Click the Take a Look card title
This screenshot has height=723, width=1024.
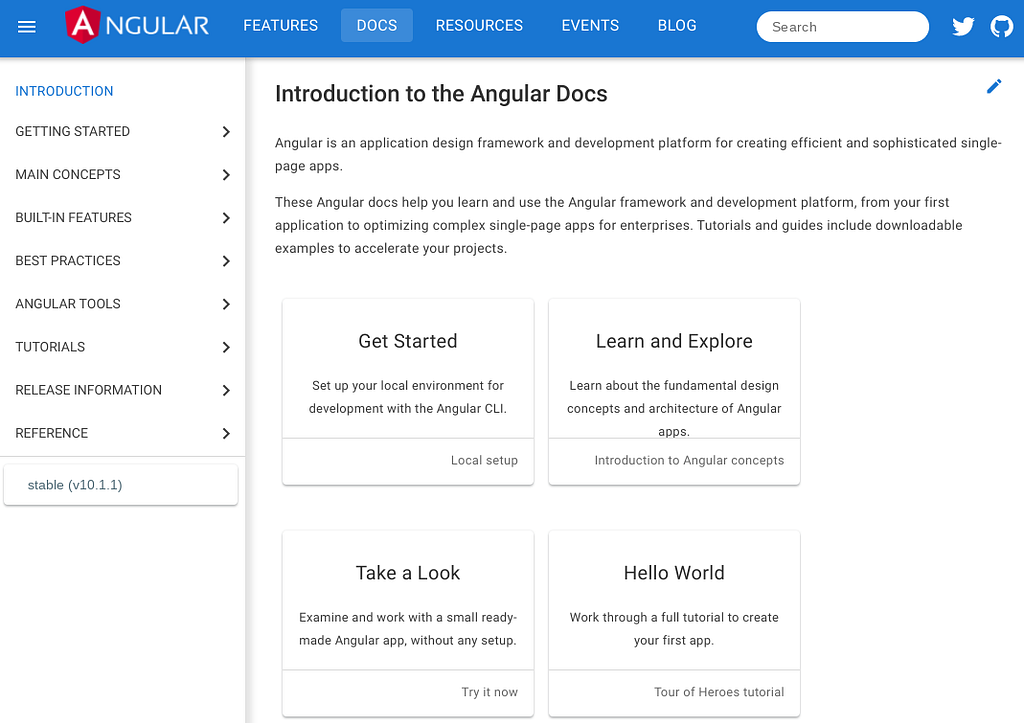point(408,573)
